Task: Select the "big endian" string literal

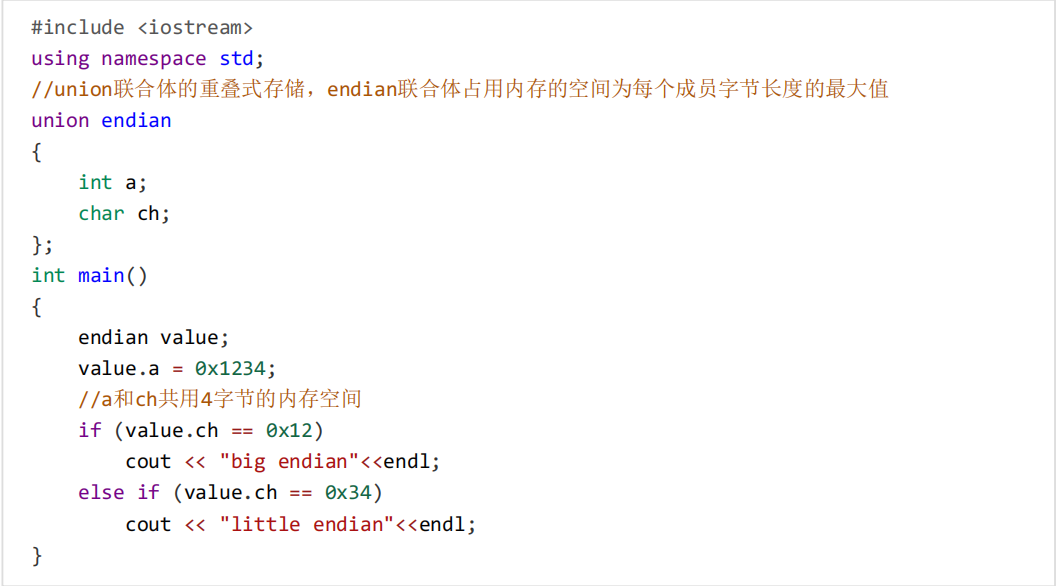Action: coord(289,461)
